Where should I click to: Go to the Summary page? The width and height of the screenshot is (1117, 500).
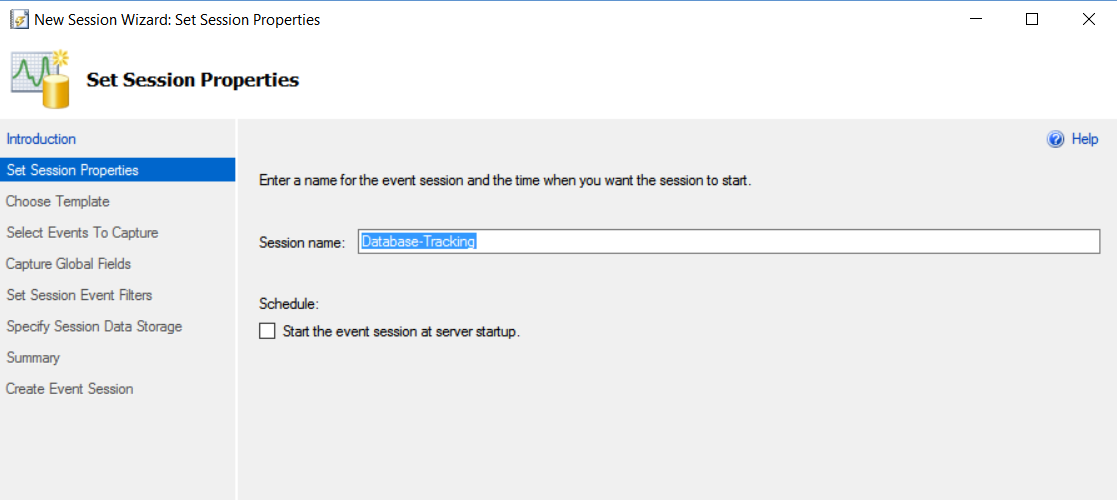point(33,357)
